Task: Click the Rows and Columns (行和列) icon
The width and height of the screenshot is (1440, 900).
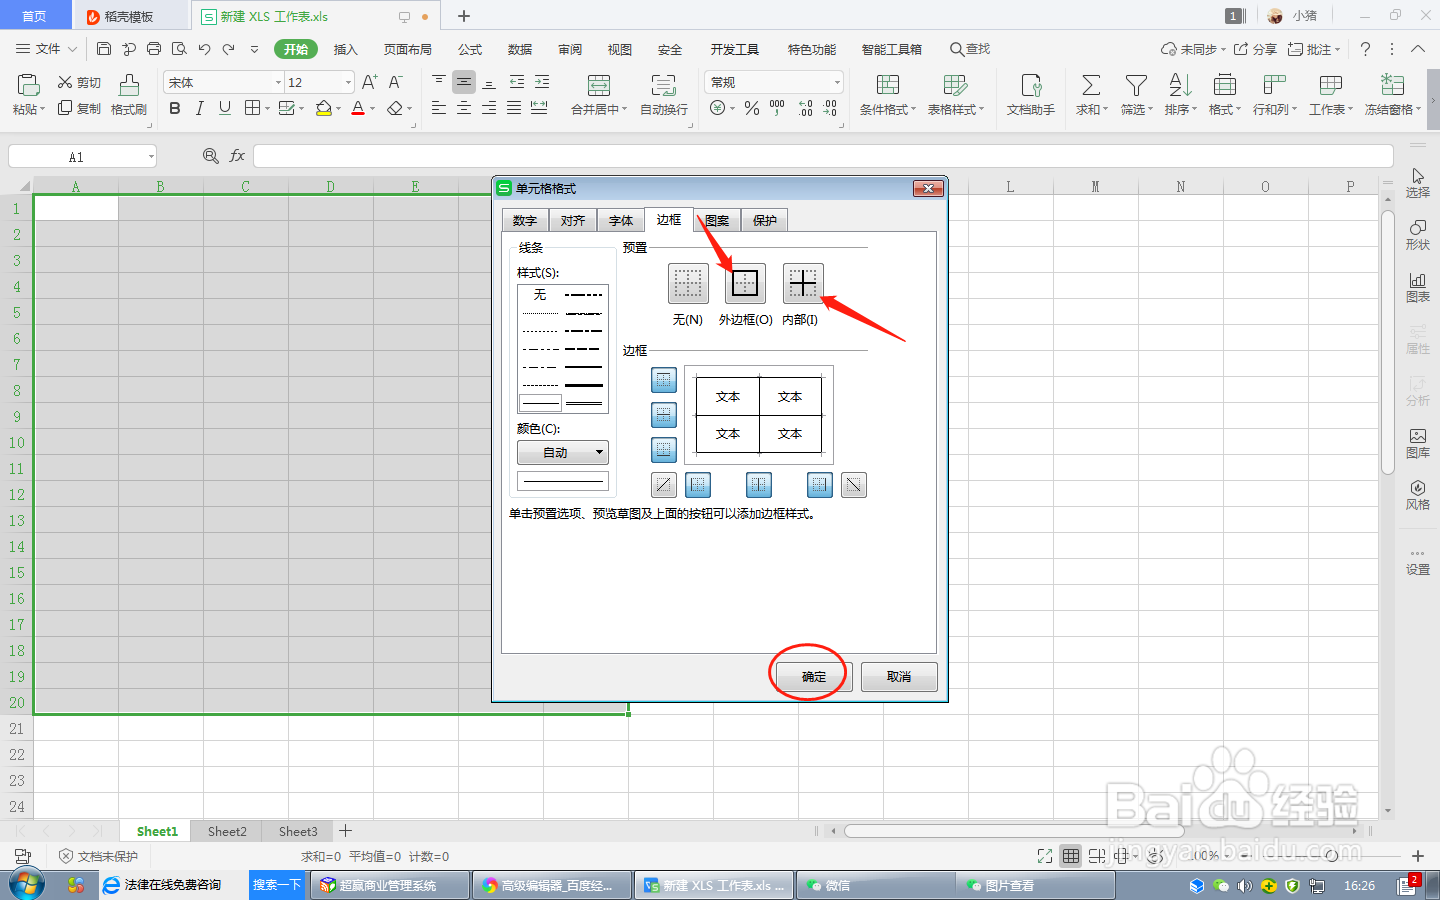Action: (x=1275, y=85)
